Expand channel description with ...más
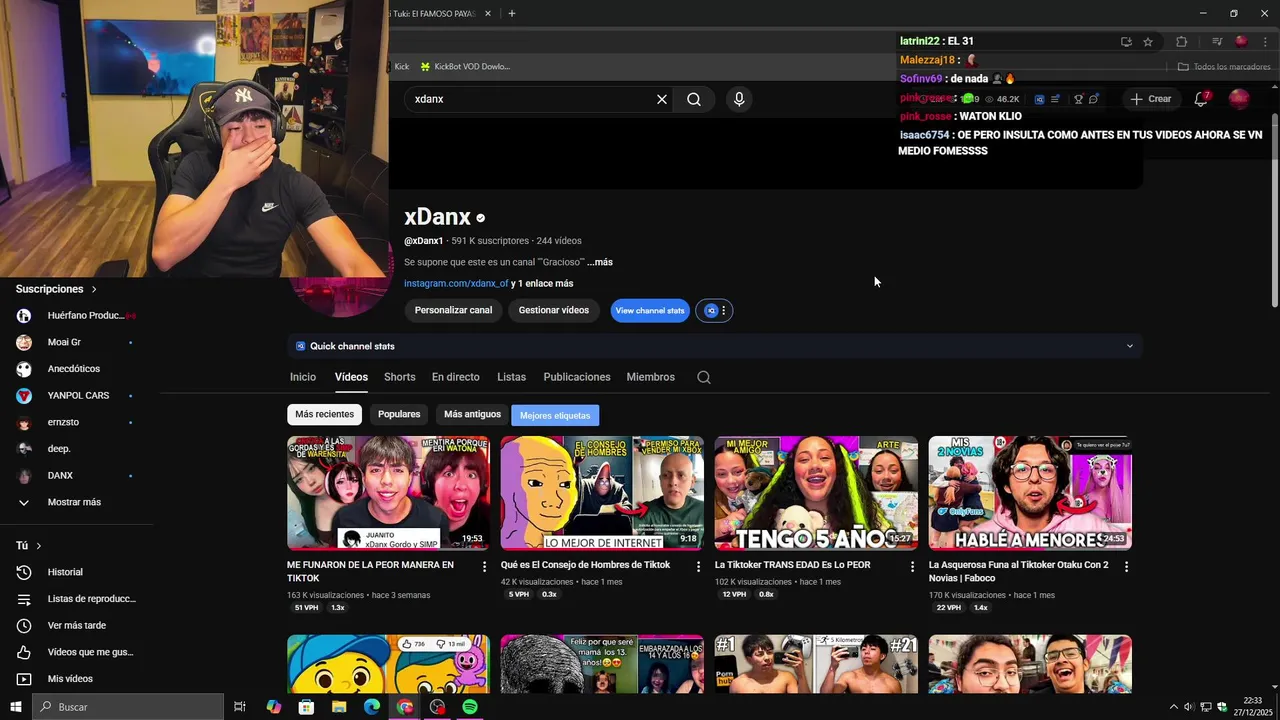The image size is (1280, 720). tap(600, 262)
